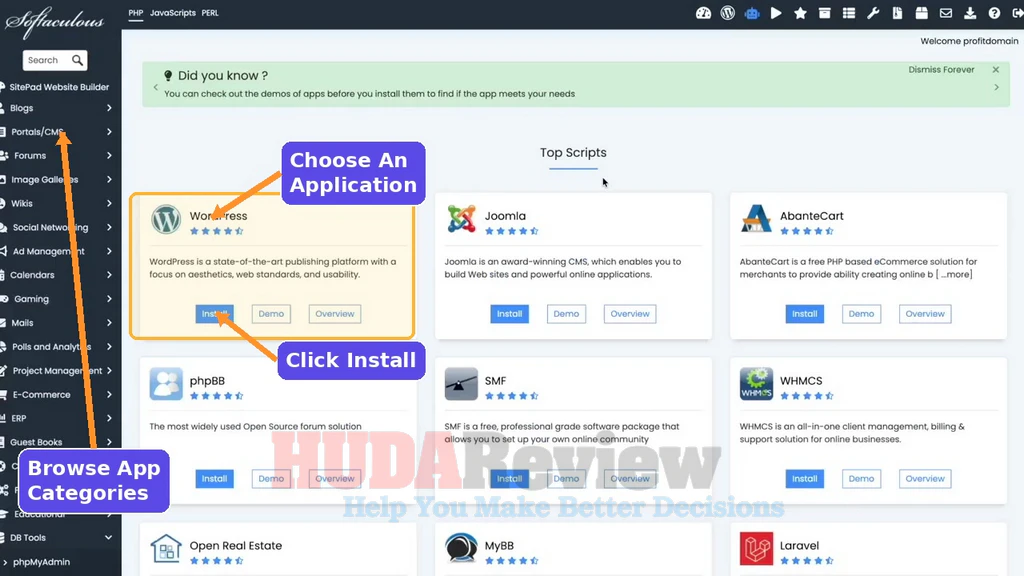Click the logout icon in top bar

[1018, 13]
